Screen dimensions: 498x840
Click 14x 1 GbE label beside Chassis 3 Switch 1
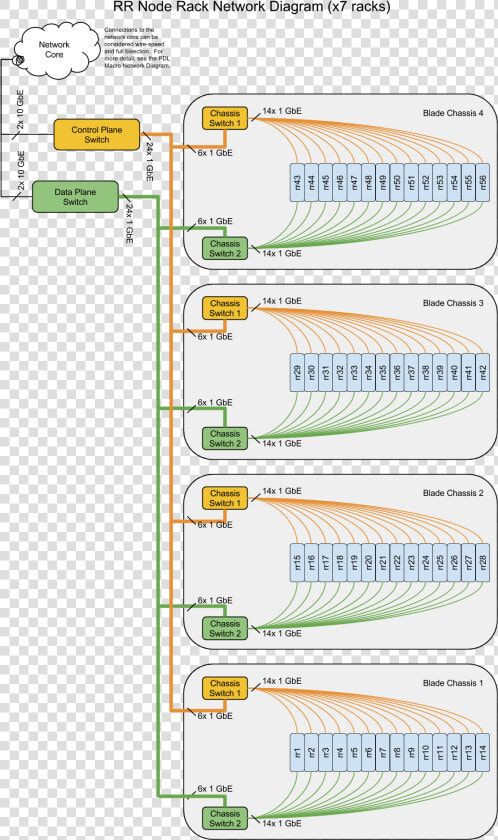[x=282, y=301]
